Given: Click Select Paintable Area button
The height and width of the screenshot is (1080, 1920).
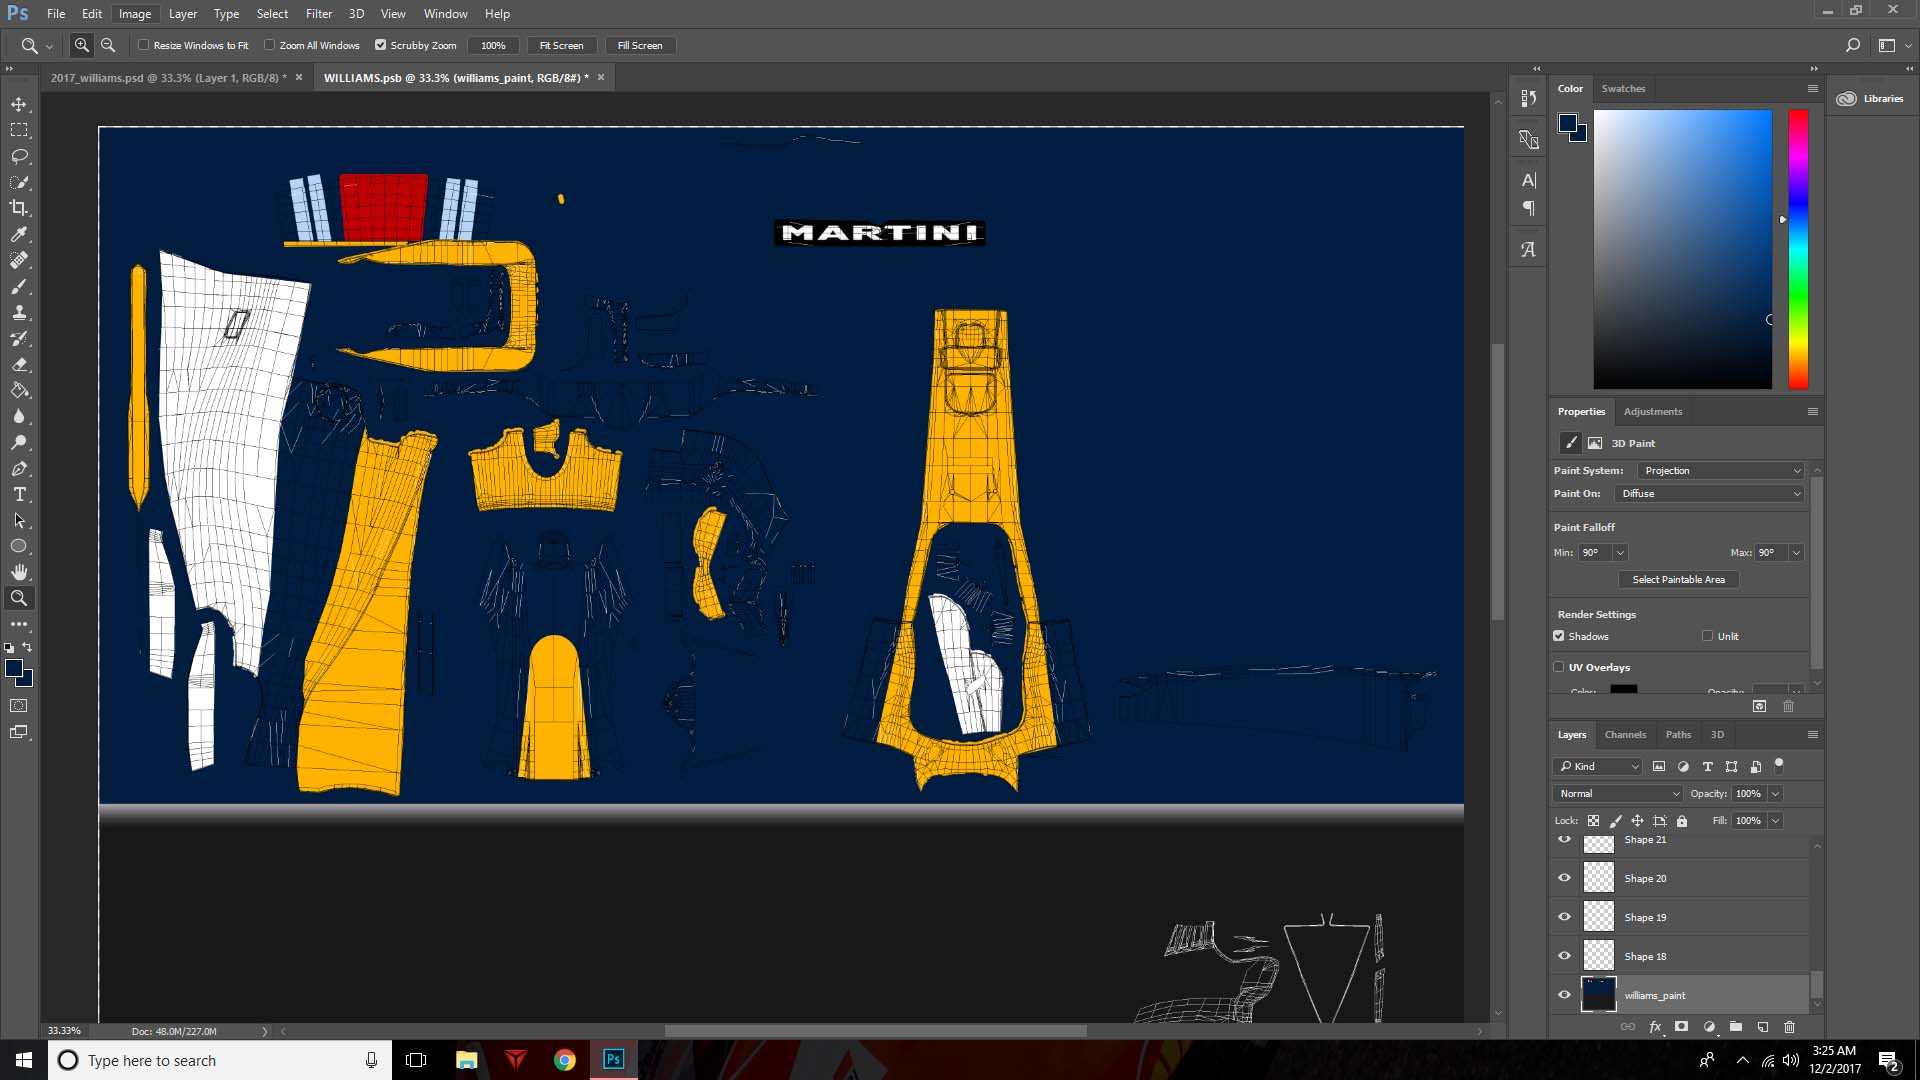Looking at the screenshot, I should click(x=1679, y=580).
